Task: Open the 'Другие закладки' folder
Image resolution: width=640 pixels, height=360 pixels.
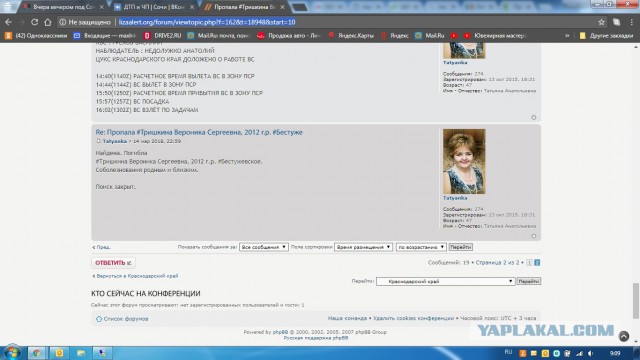Action: point(606,36)
